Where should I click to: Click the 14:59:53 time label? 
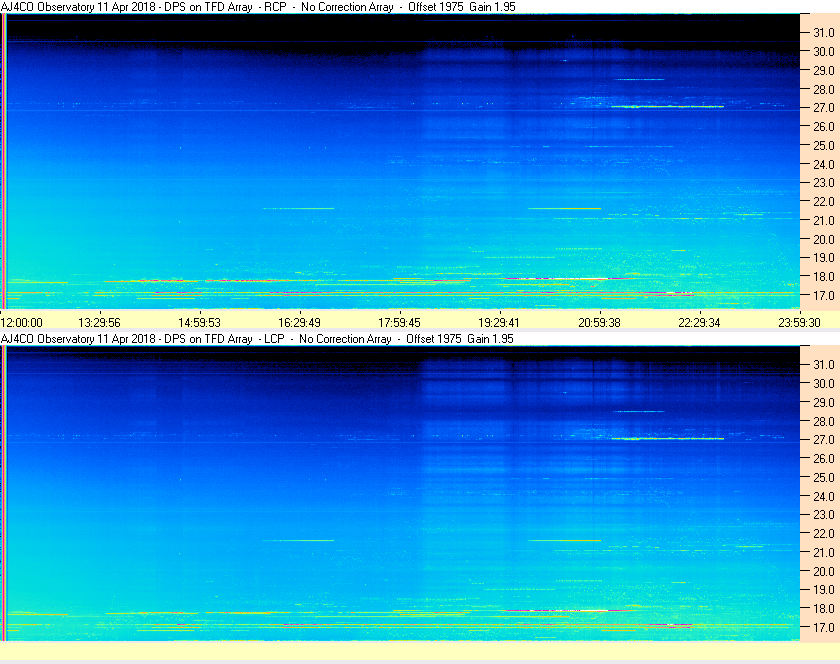tap(199, 323)
